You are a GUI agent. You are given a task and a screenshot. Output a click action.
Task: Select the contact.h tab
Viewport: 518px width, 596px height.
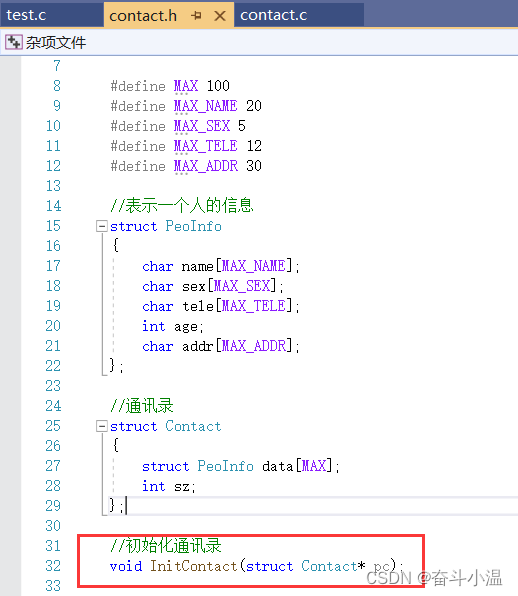(143, 16)
